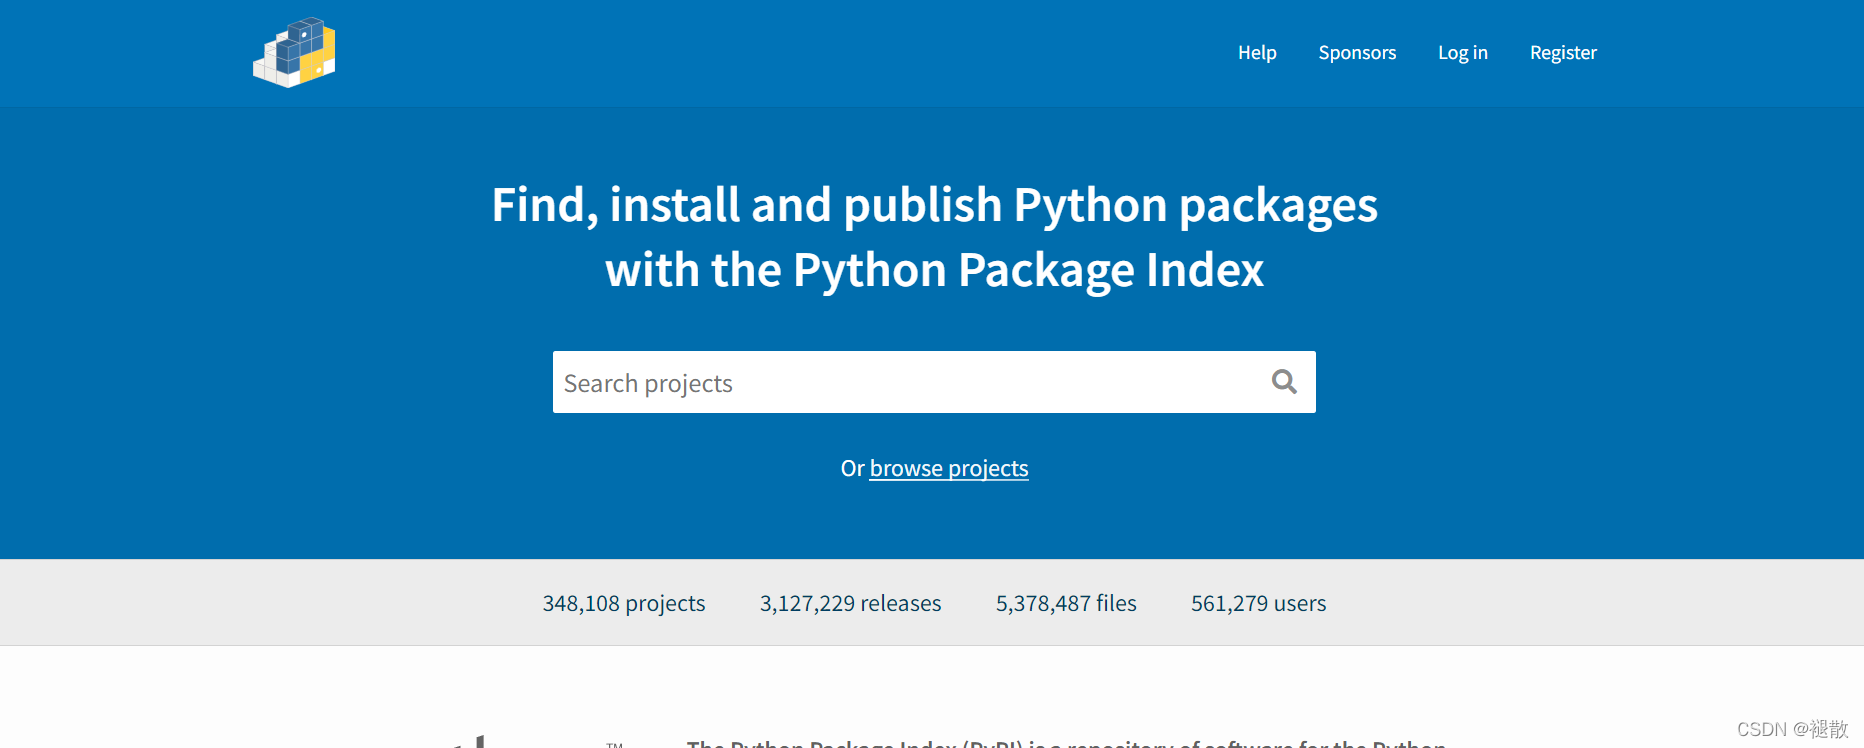1864x748 pixels.
Task: Click the yellow cube on the PyPI logo
Action: coord(320,62)
